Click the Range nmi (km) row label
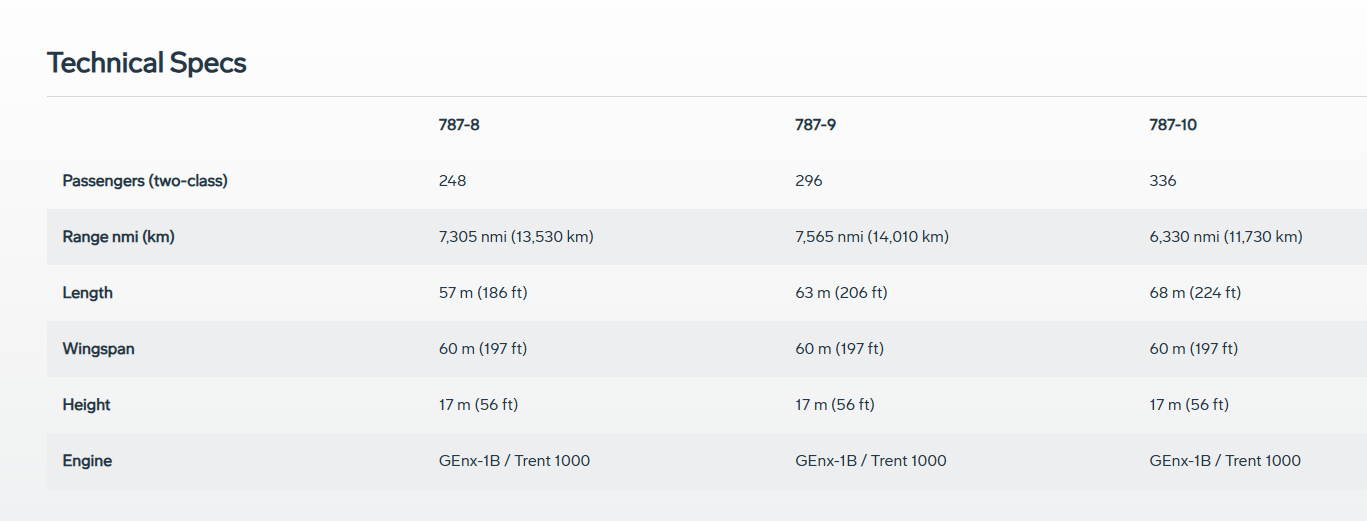 click(x=118, y=237)
